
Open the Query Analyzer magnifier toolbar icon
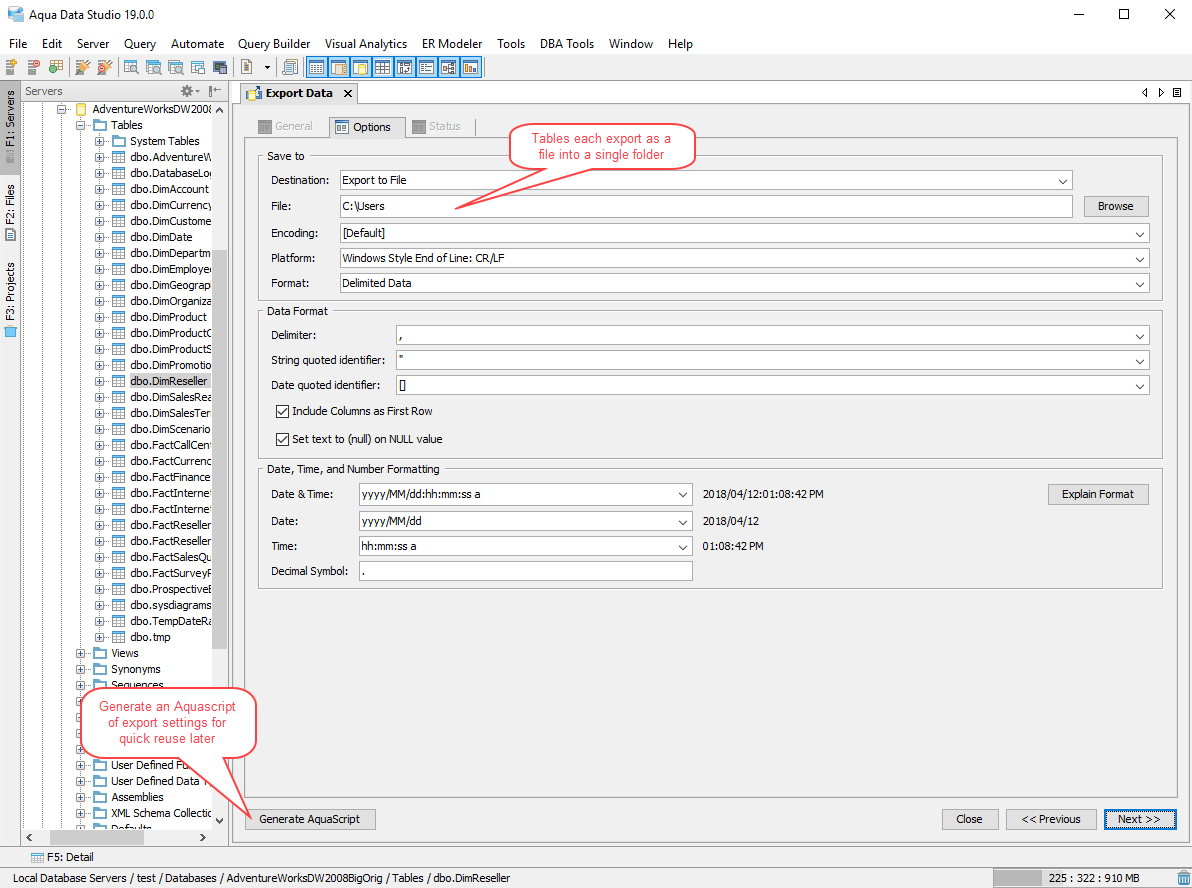point(131,68)
